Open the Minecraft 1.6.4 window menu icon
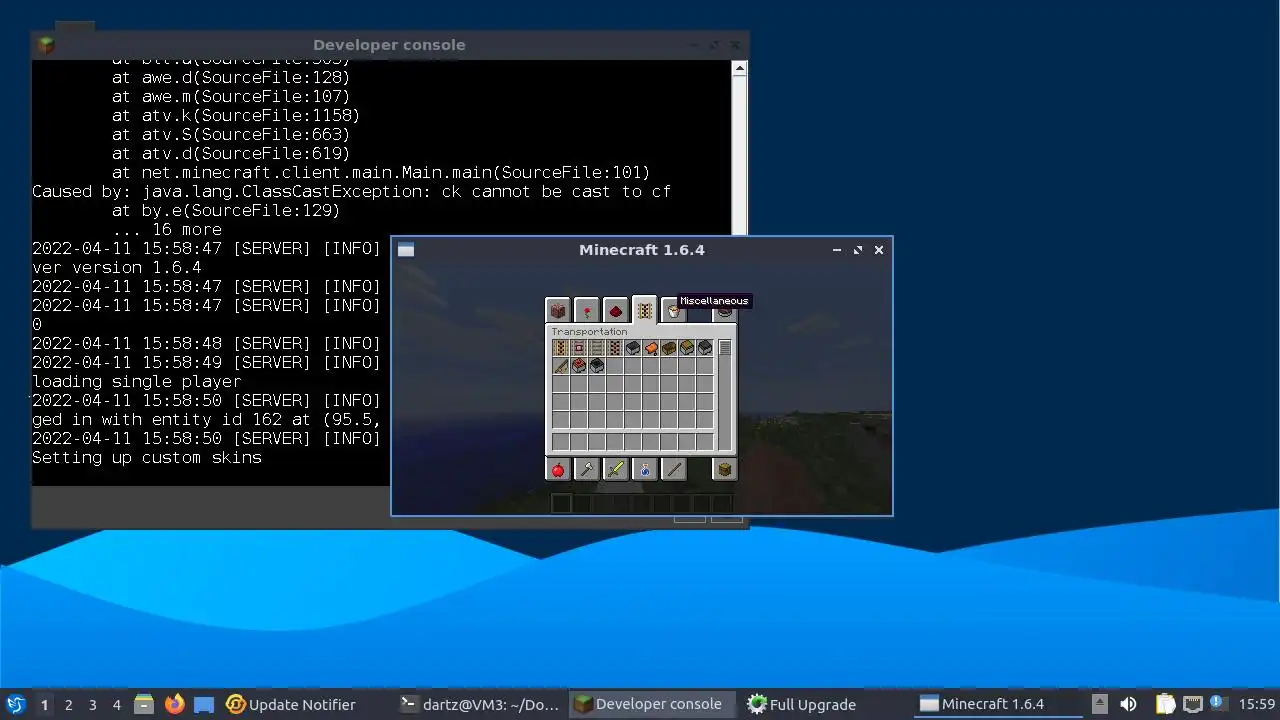 pos(406,250)
